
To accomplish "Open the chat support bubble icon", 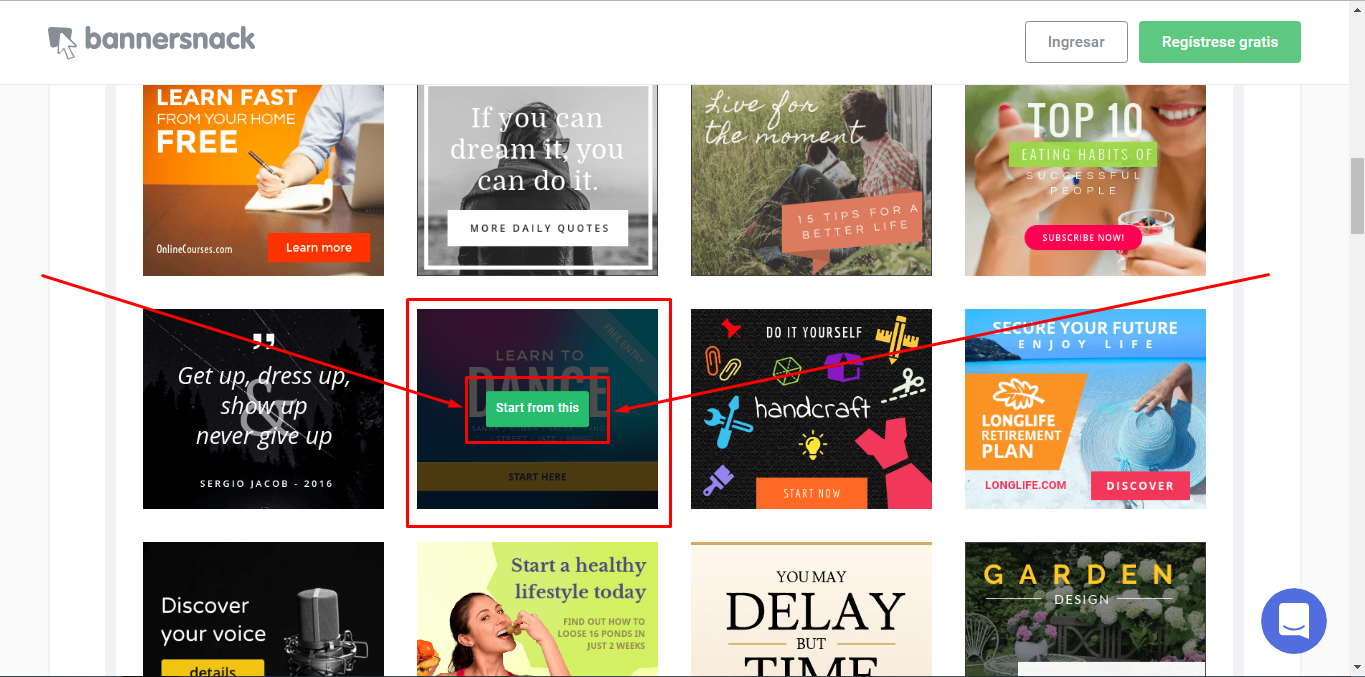I will [1294, 621].
